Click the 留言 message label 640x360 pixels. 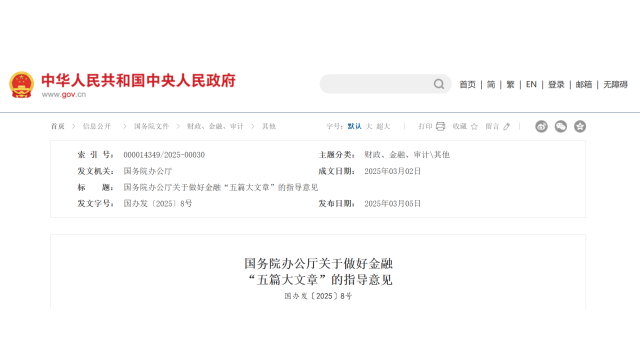pos(492,127)
